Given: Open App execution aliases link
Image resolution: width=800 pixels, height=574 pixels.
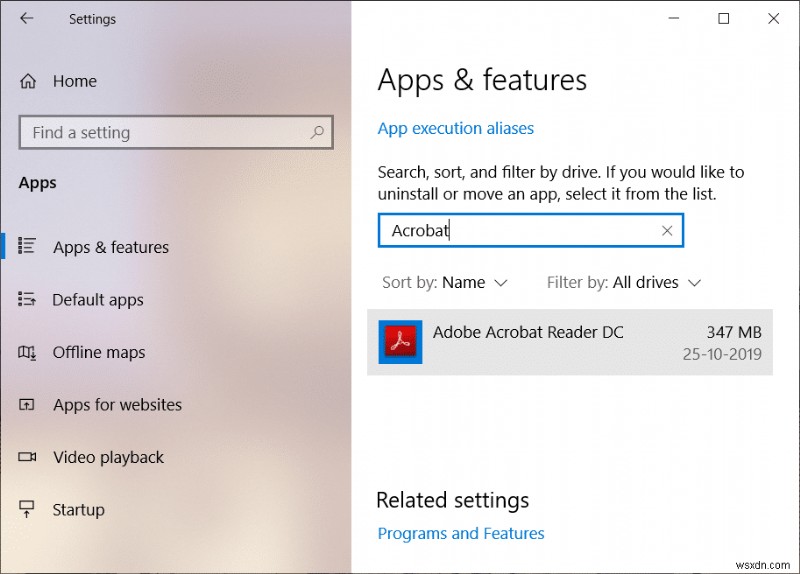Looking at the screenshot, I should [456, 128].
